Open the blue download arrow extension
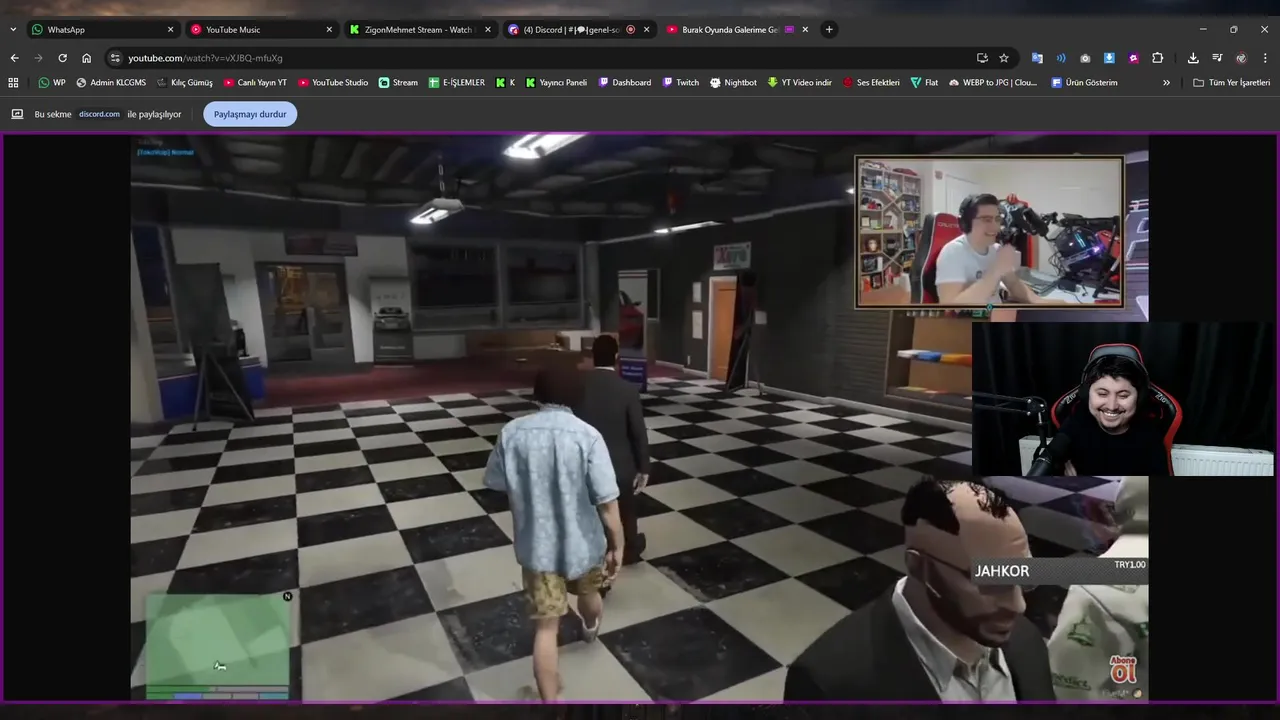 point(1109,58)
